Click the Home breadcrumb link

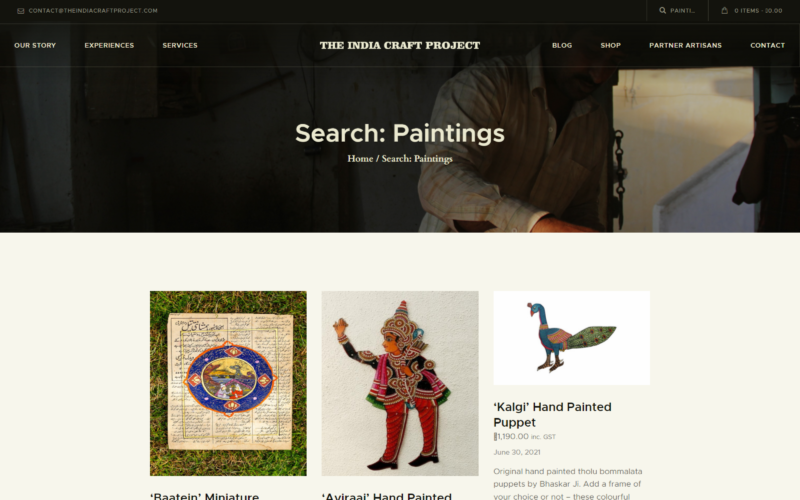point(360,159)
